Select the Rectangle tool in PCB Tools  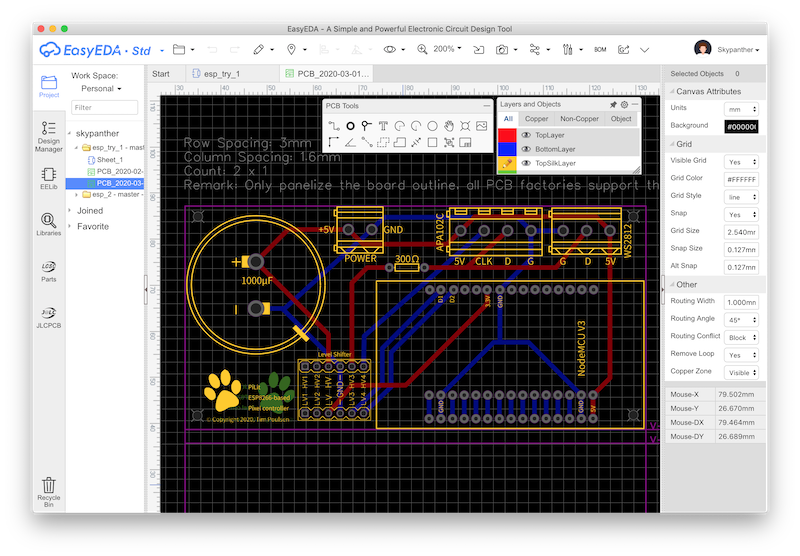pos(432,142)
